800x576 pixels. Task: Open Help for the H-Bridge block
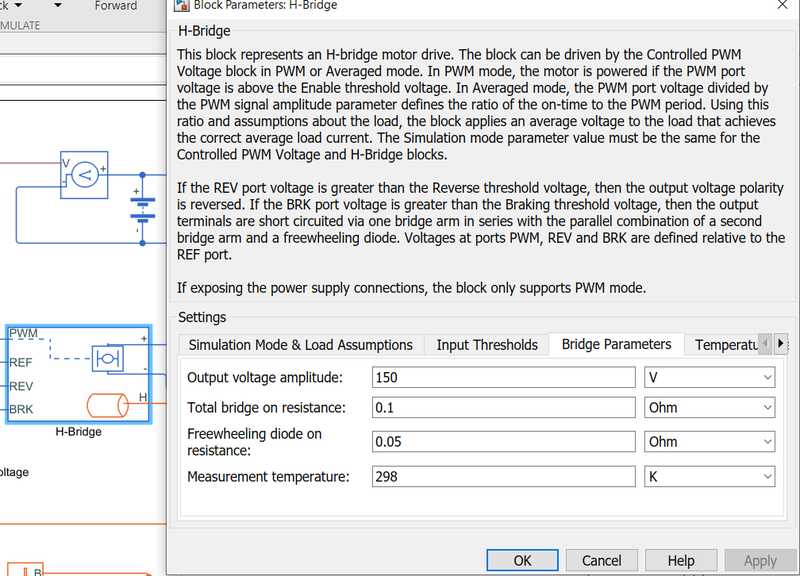(681, 560)
